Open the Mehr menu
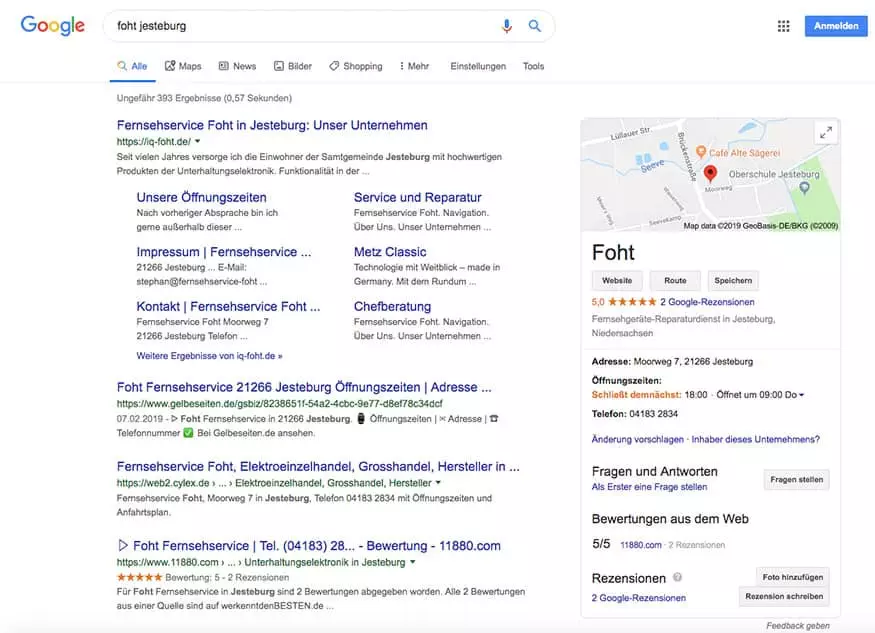Image resolution: width=875 pixels, height=633 pixels. [x=414, y=66]
